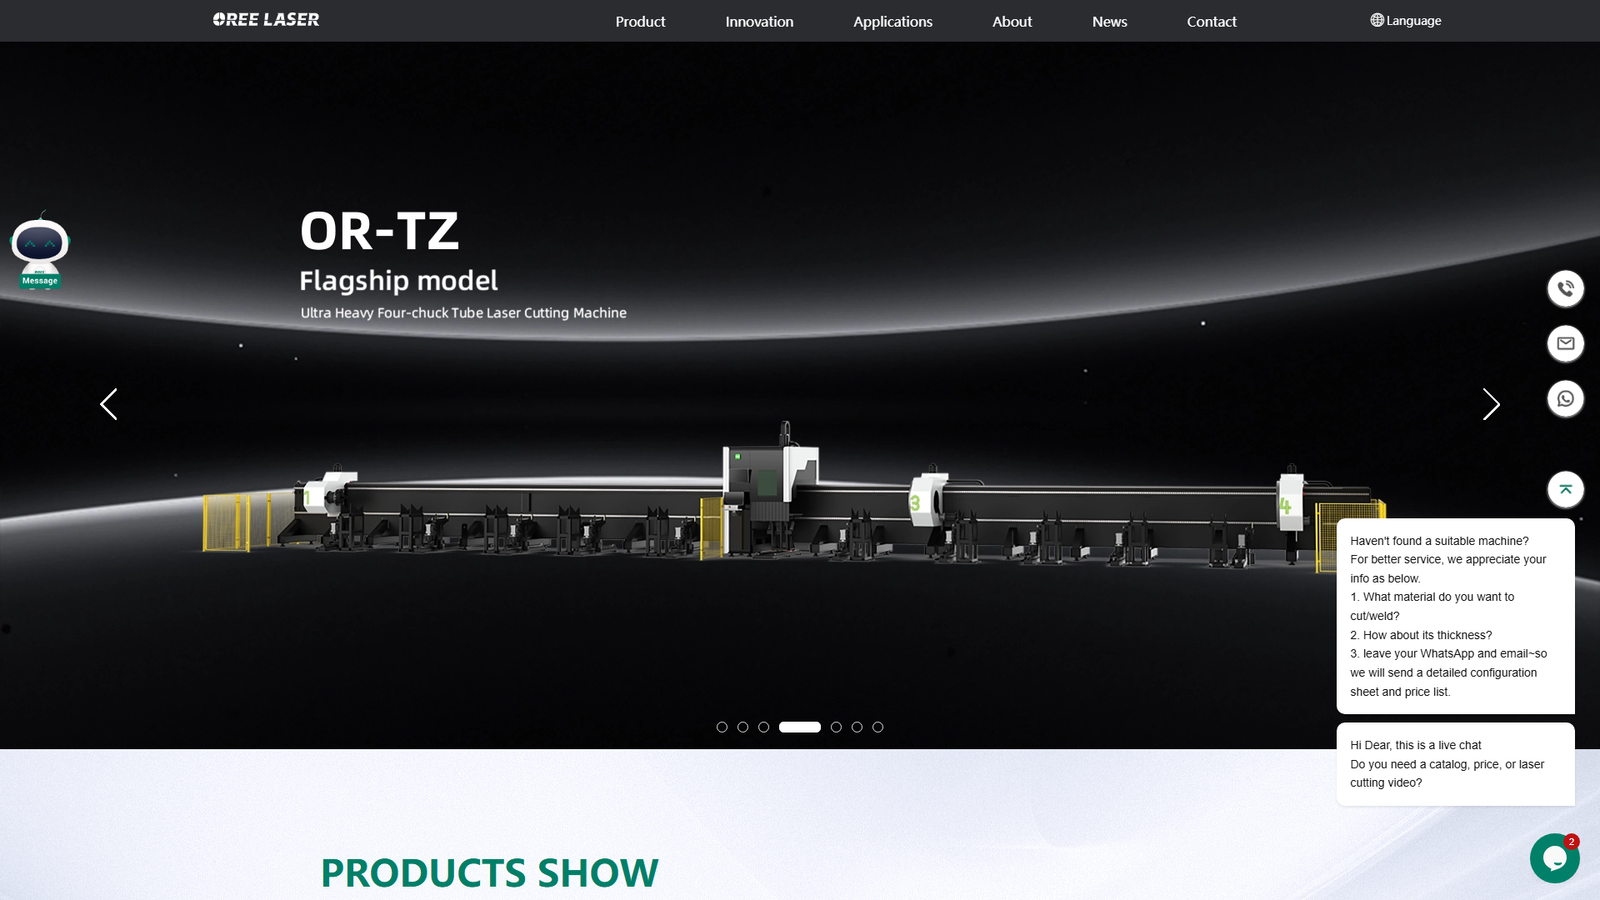Go to next slide with right arrow
1600x900 pixels.
point(1490,404)
